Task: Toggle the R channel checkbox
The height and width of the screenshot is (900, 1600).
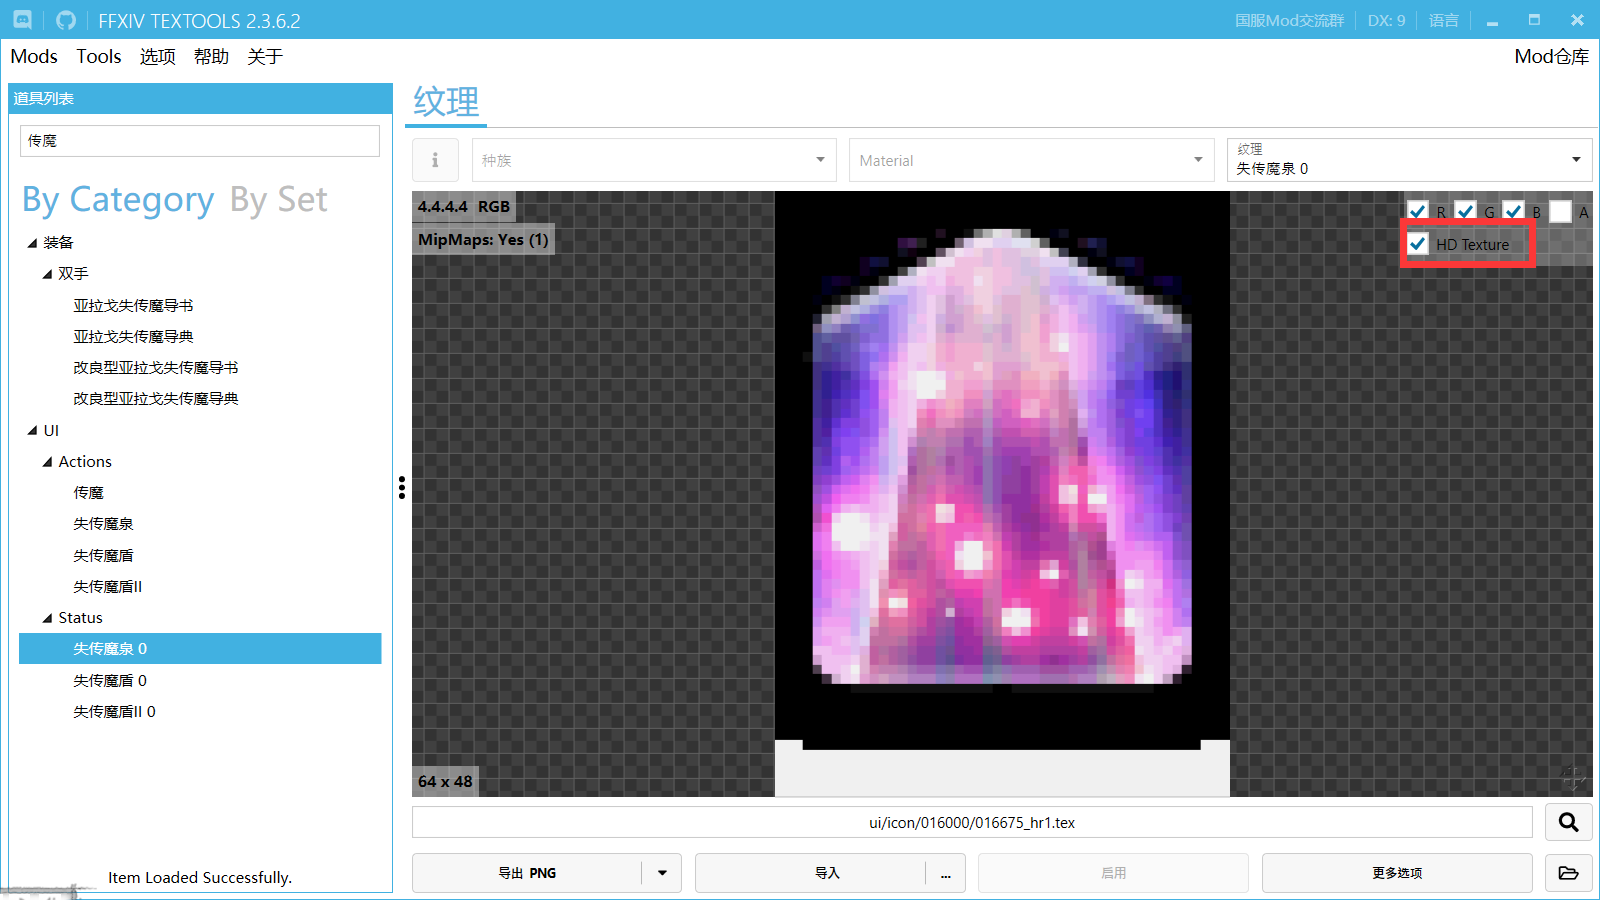Action: [1417, 211]
